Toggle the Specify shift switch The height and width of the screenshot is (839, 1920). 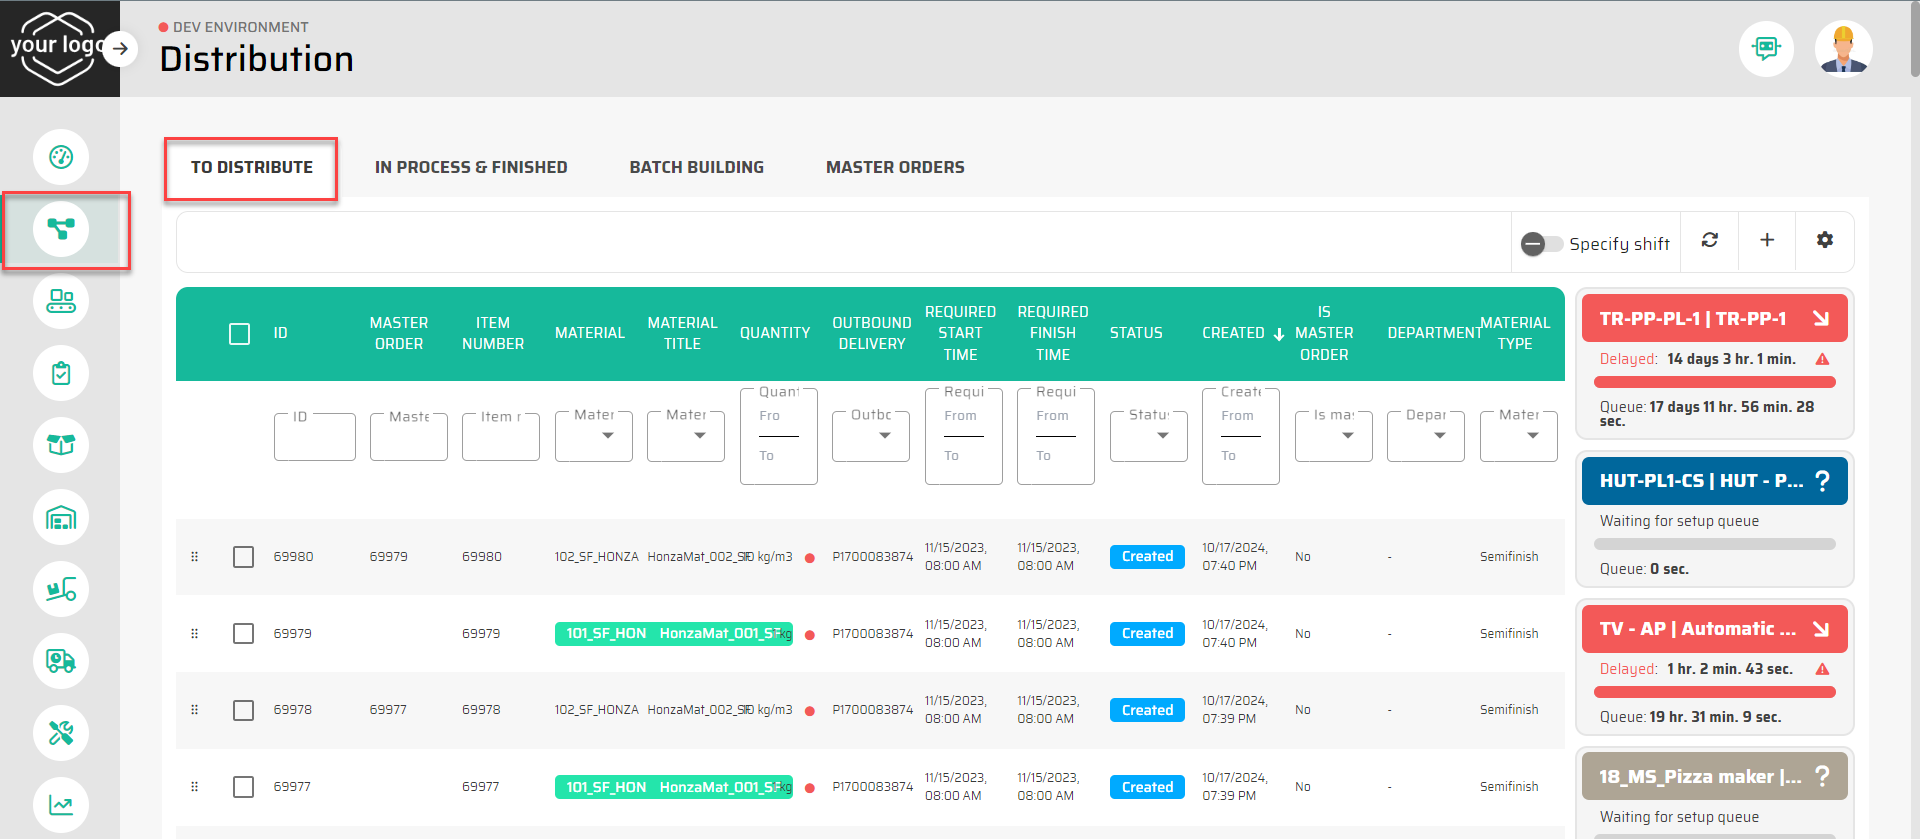tap(1541, 244)
